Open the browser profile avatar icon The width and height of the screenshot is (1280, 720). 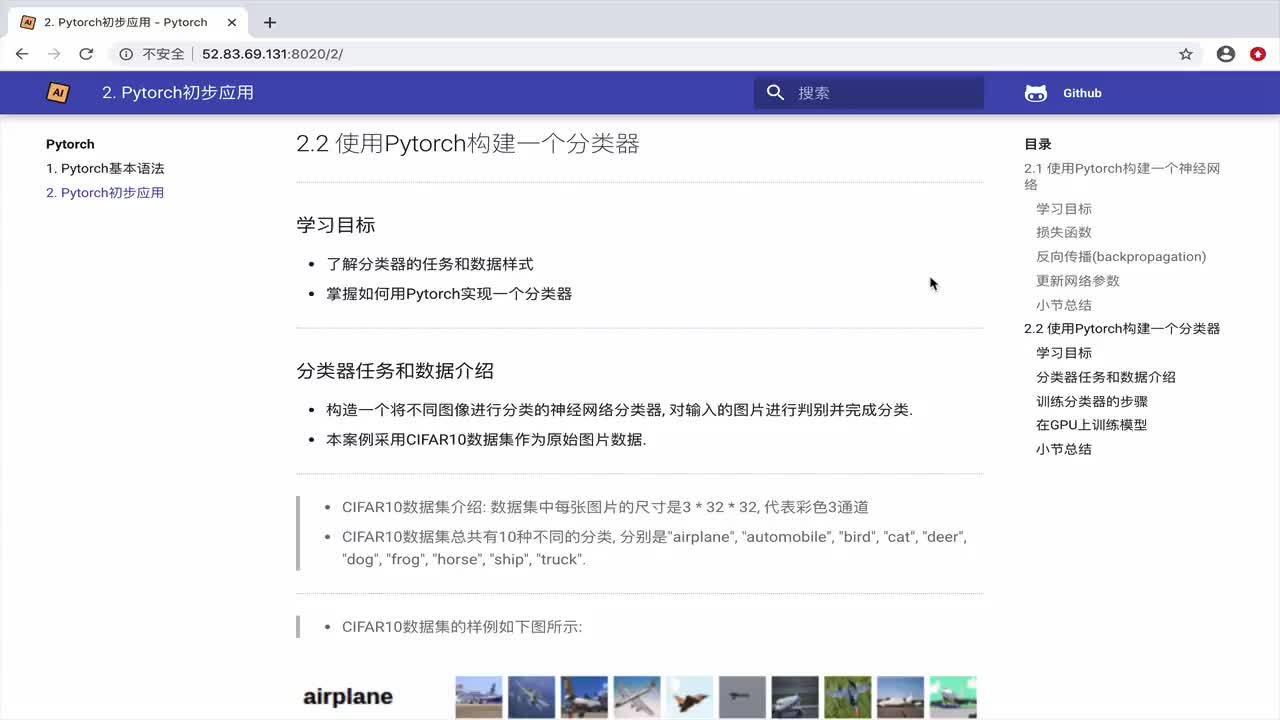click(x=1226, y=54)
